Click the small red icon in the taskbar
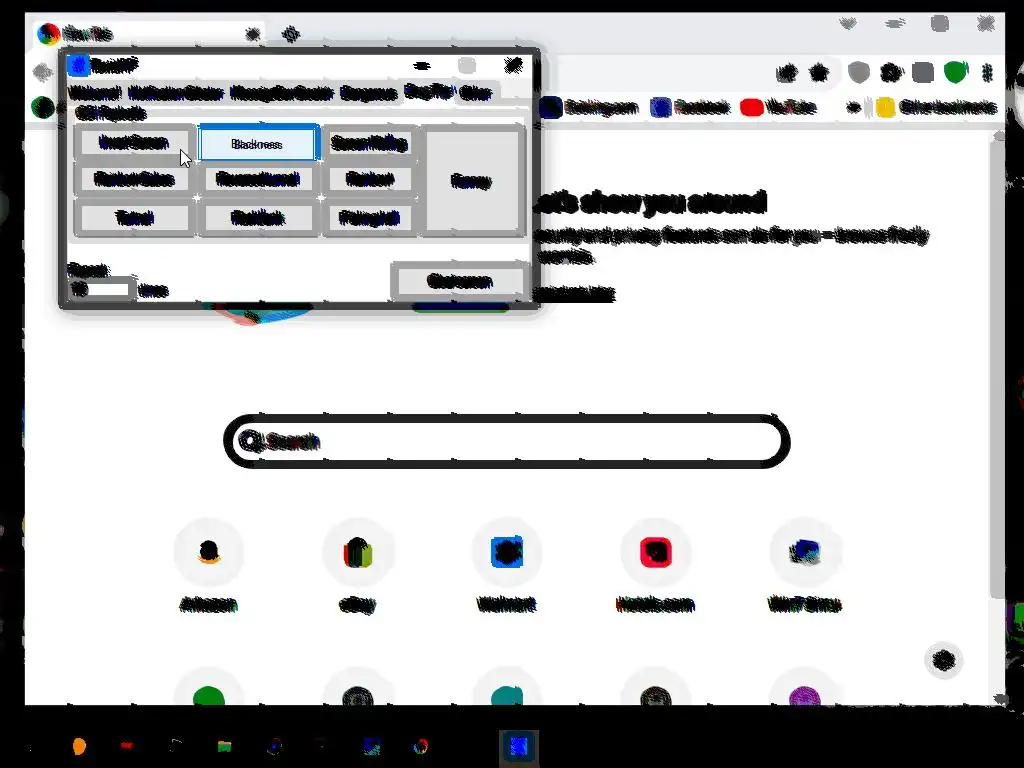This screenshot has width=1024, height=768. point(127,745)
